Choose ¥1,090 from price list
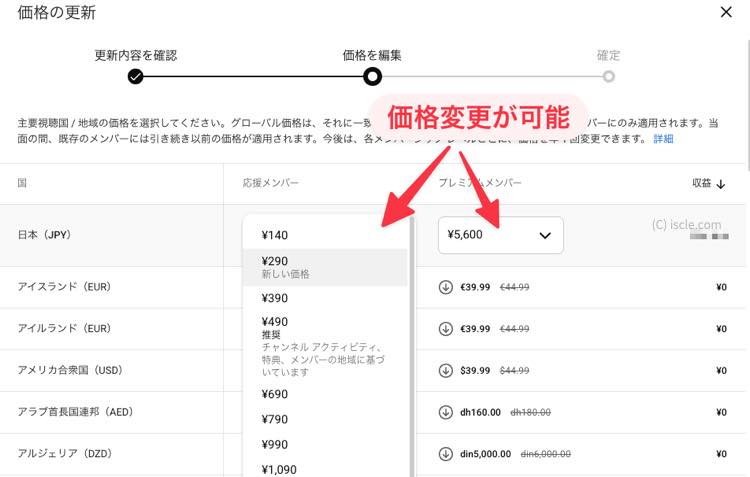 (325, 469)
